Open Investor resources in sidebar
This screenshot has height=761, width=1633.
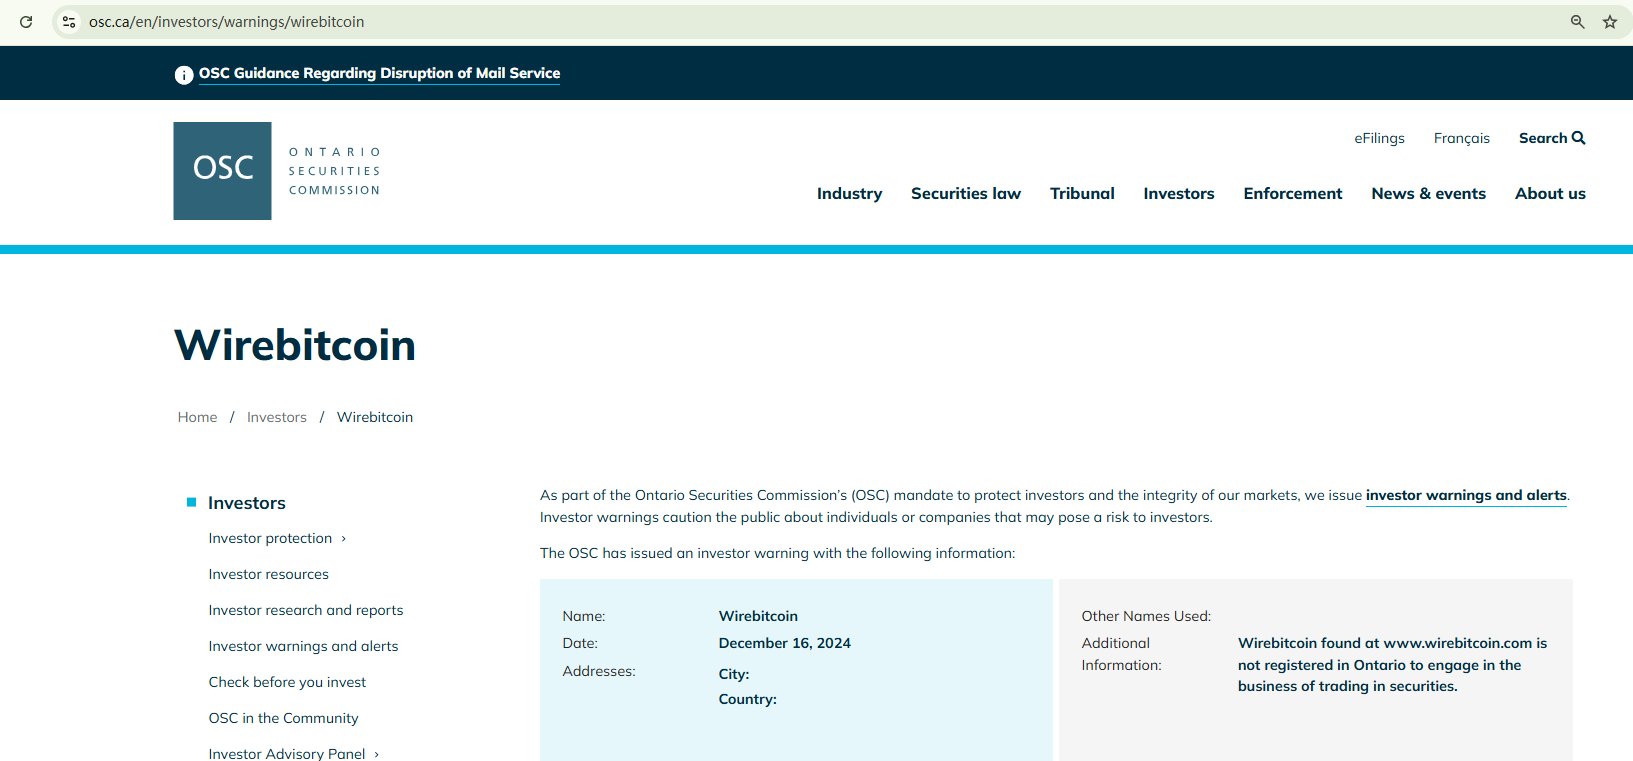269,574
